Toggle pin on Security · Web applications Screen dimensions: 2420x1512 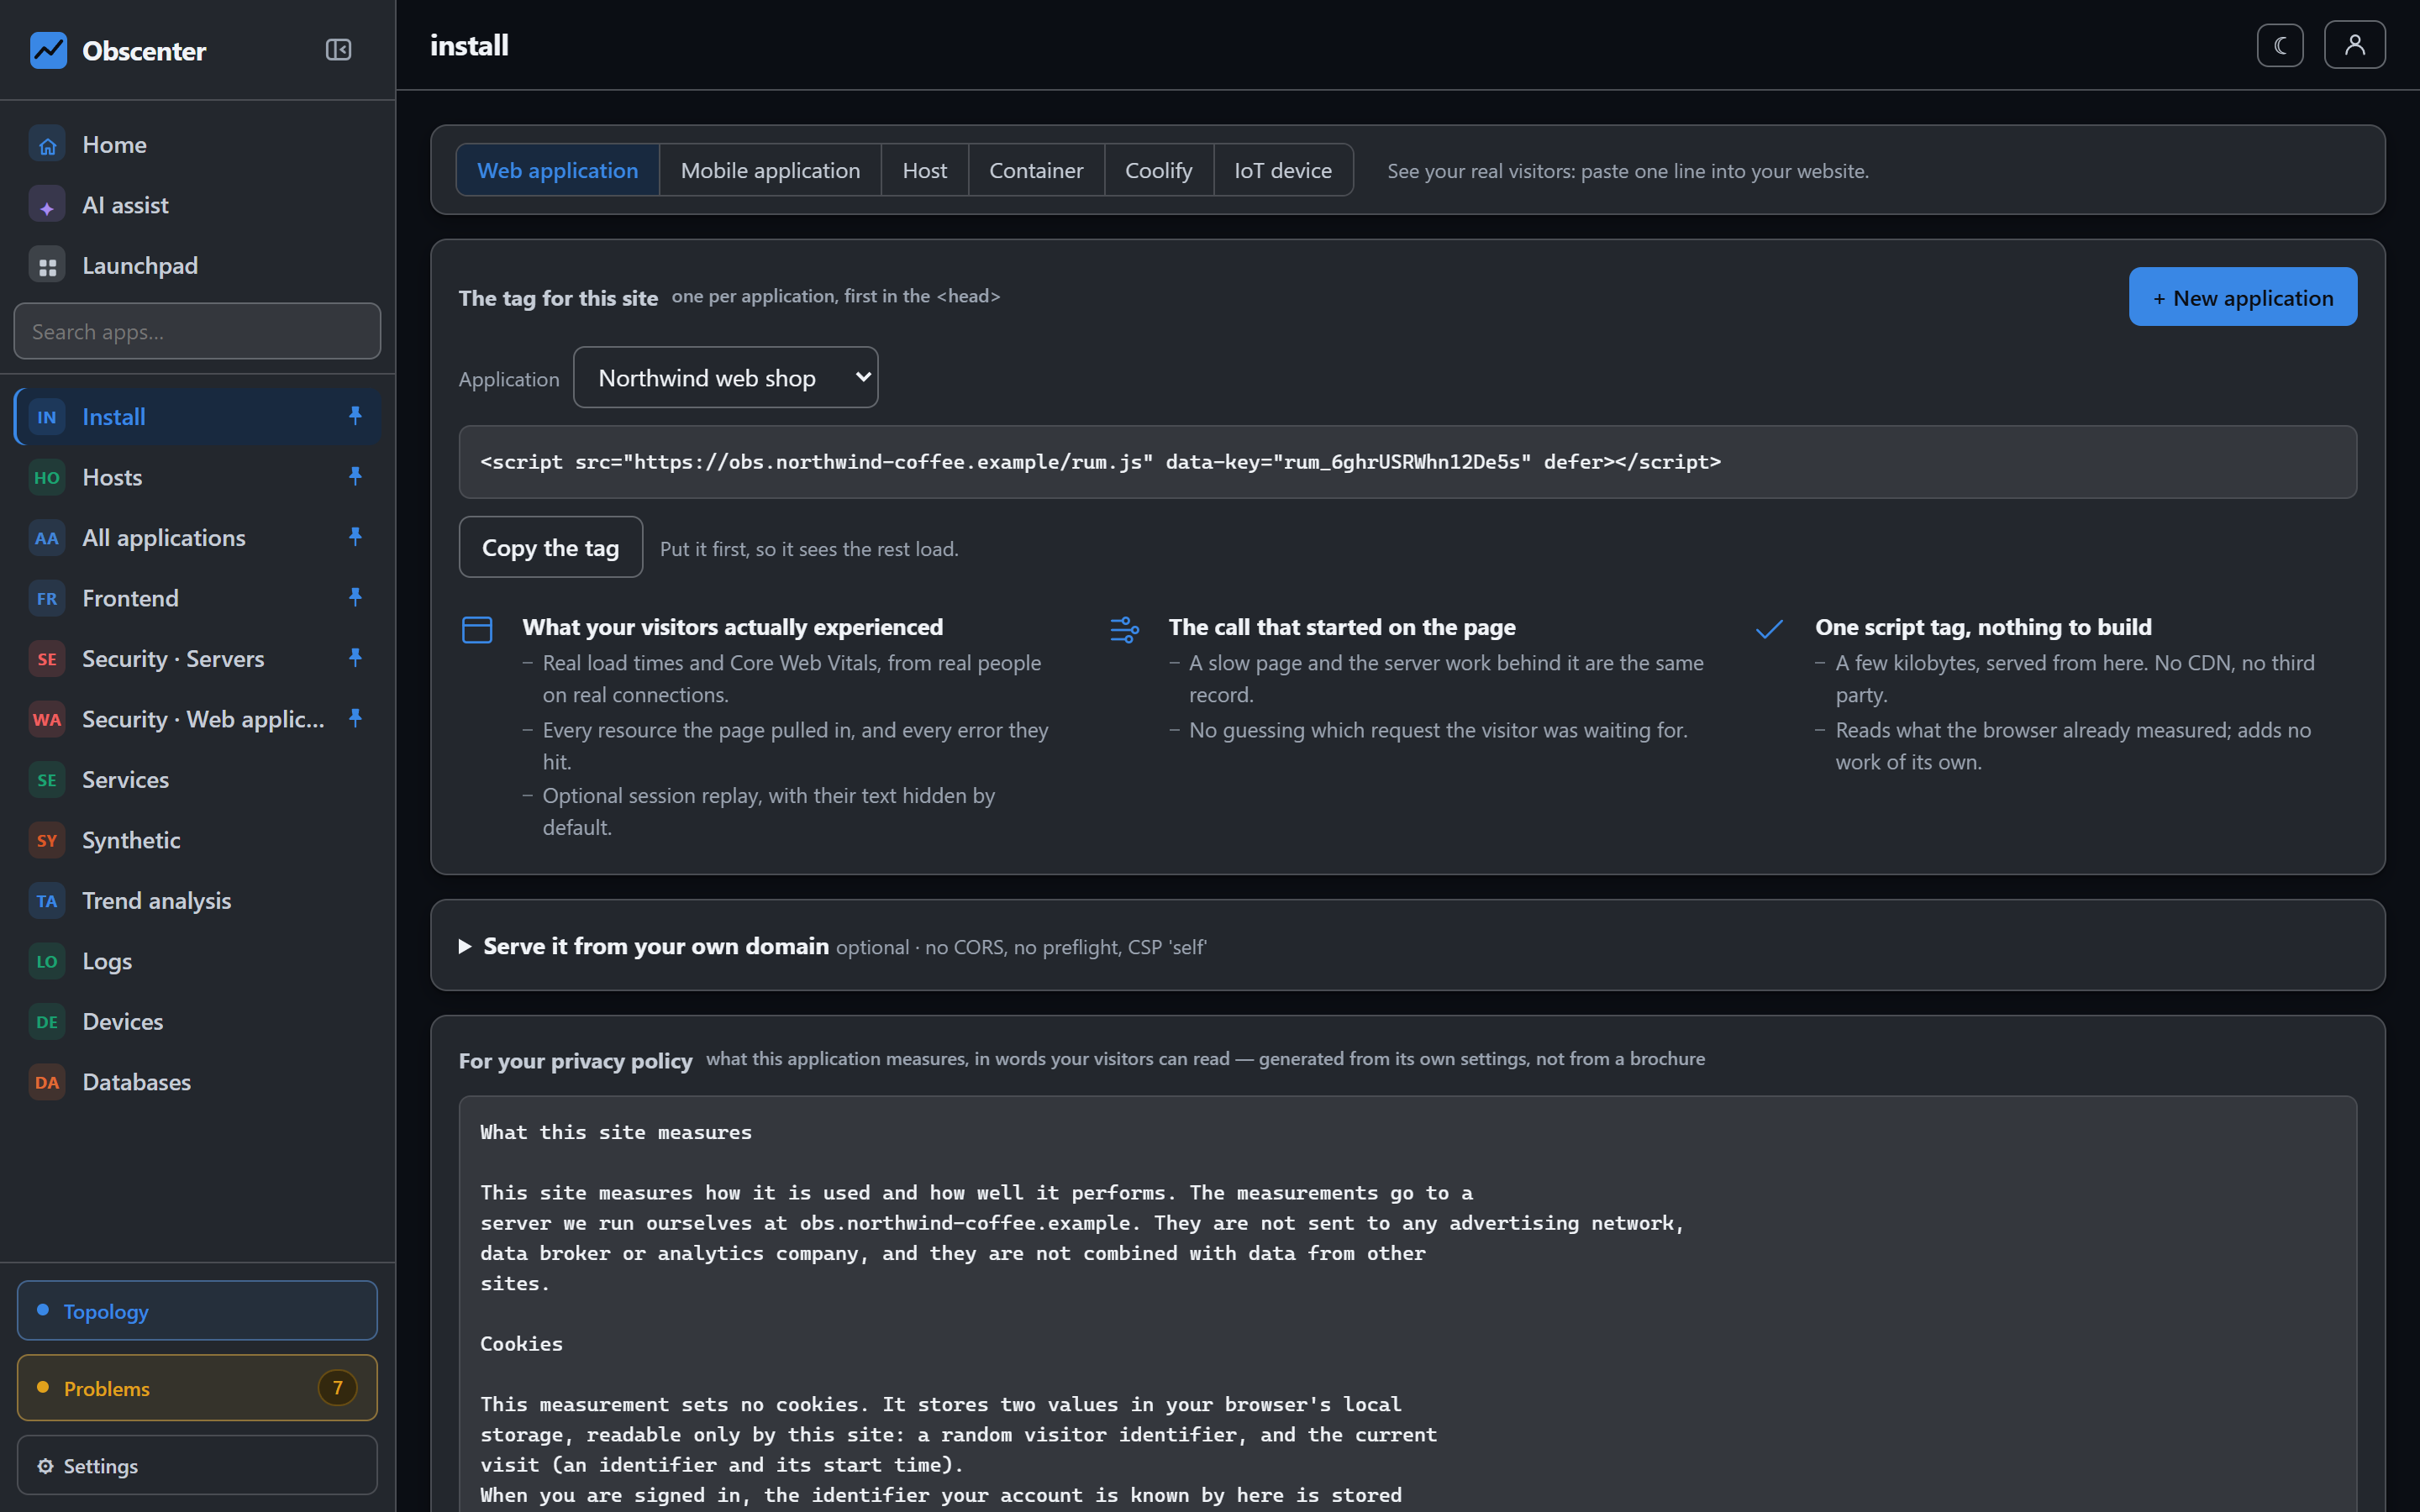pyautogui.click(x=355, y=718)
